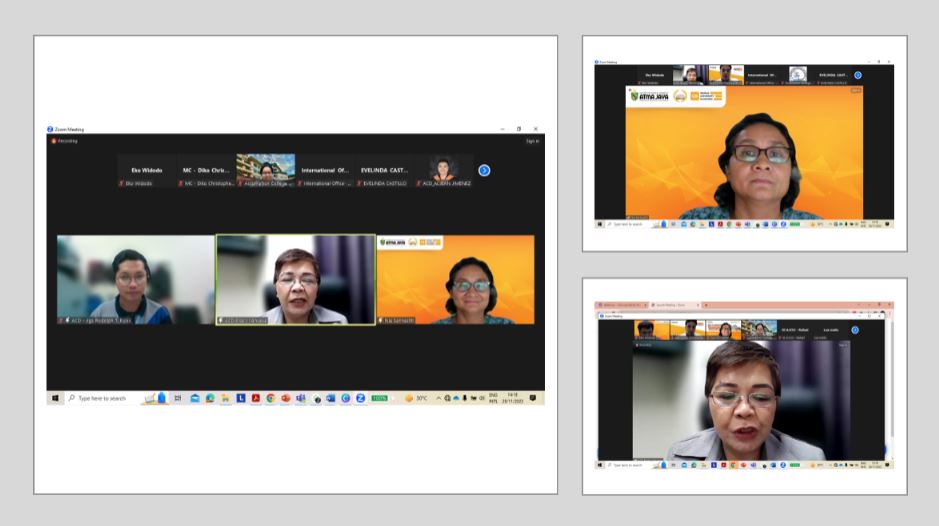This screenshot has width=939, height=526.
Task: Click the Recording indicator in main Zoom window
Action: (x=65, y=141)
